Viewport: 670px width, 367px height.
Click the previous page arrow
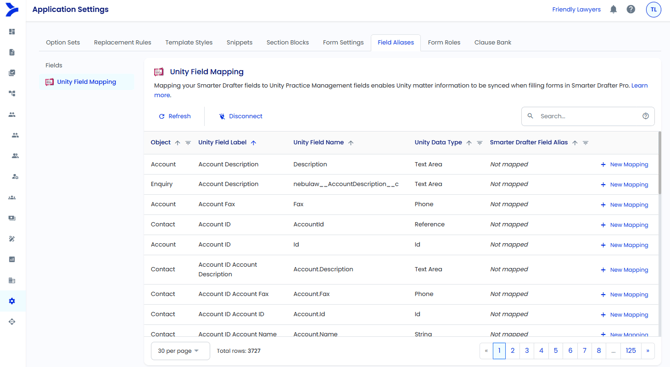coord(486,351)
